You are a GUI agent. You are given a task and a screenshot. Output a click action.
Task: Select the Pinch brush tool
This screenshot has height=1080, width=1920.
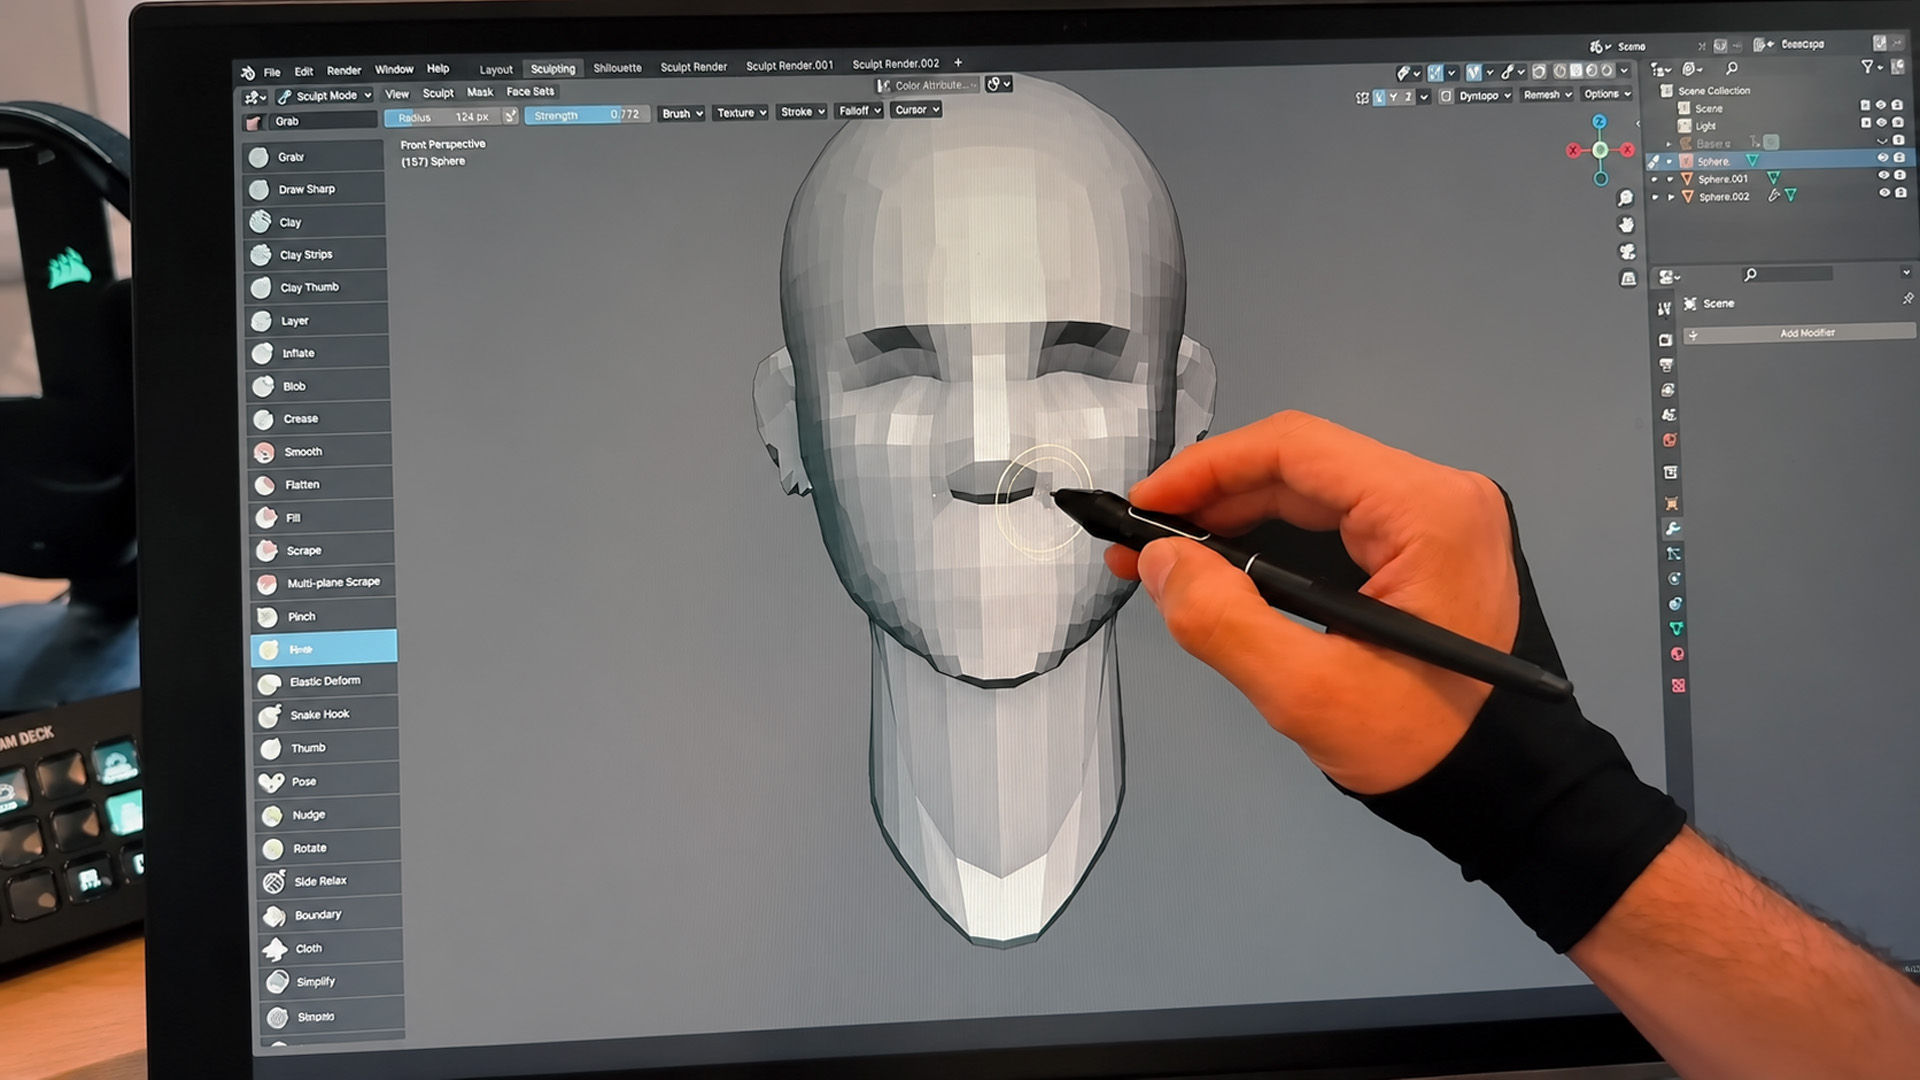tap(323, 616)
